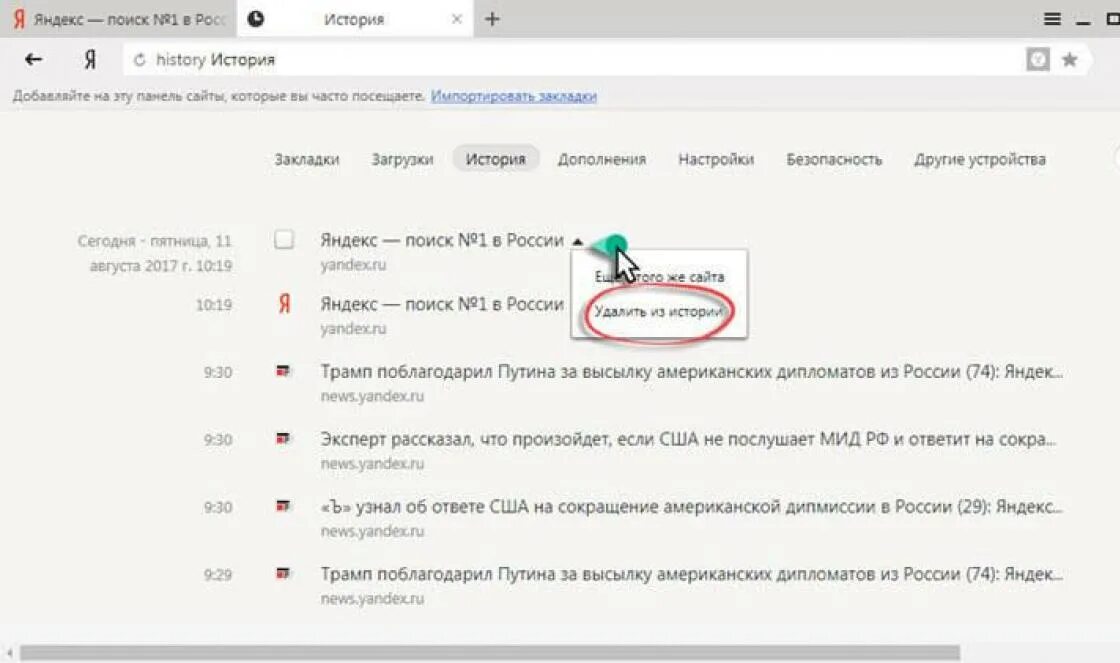Image resolution: width=1120 pixels, height=663 pixels.
Task: Click yandex.ru under 10:19 entry
Action: (353, 329)
